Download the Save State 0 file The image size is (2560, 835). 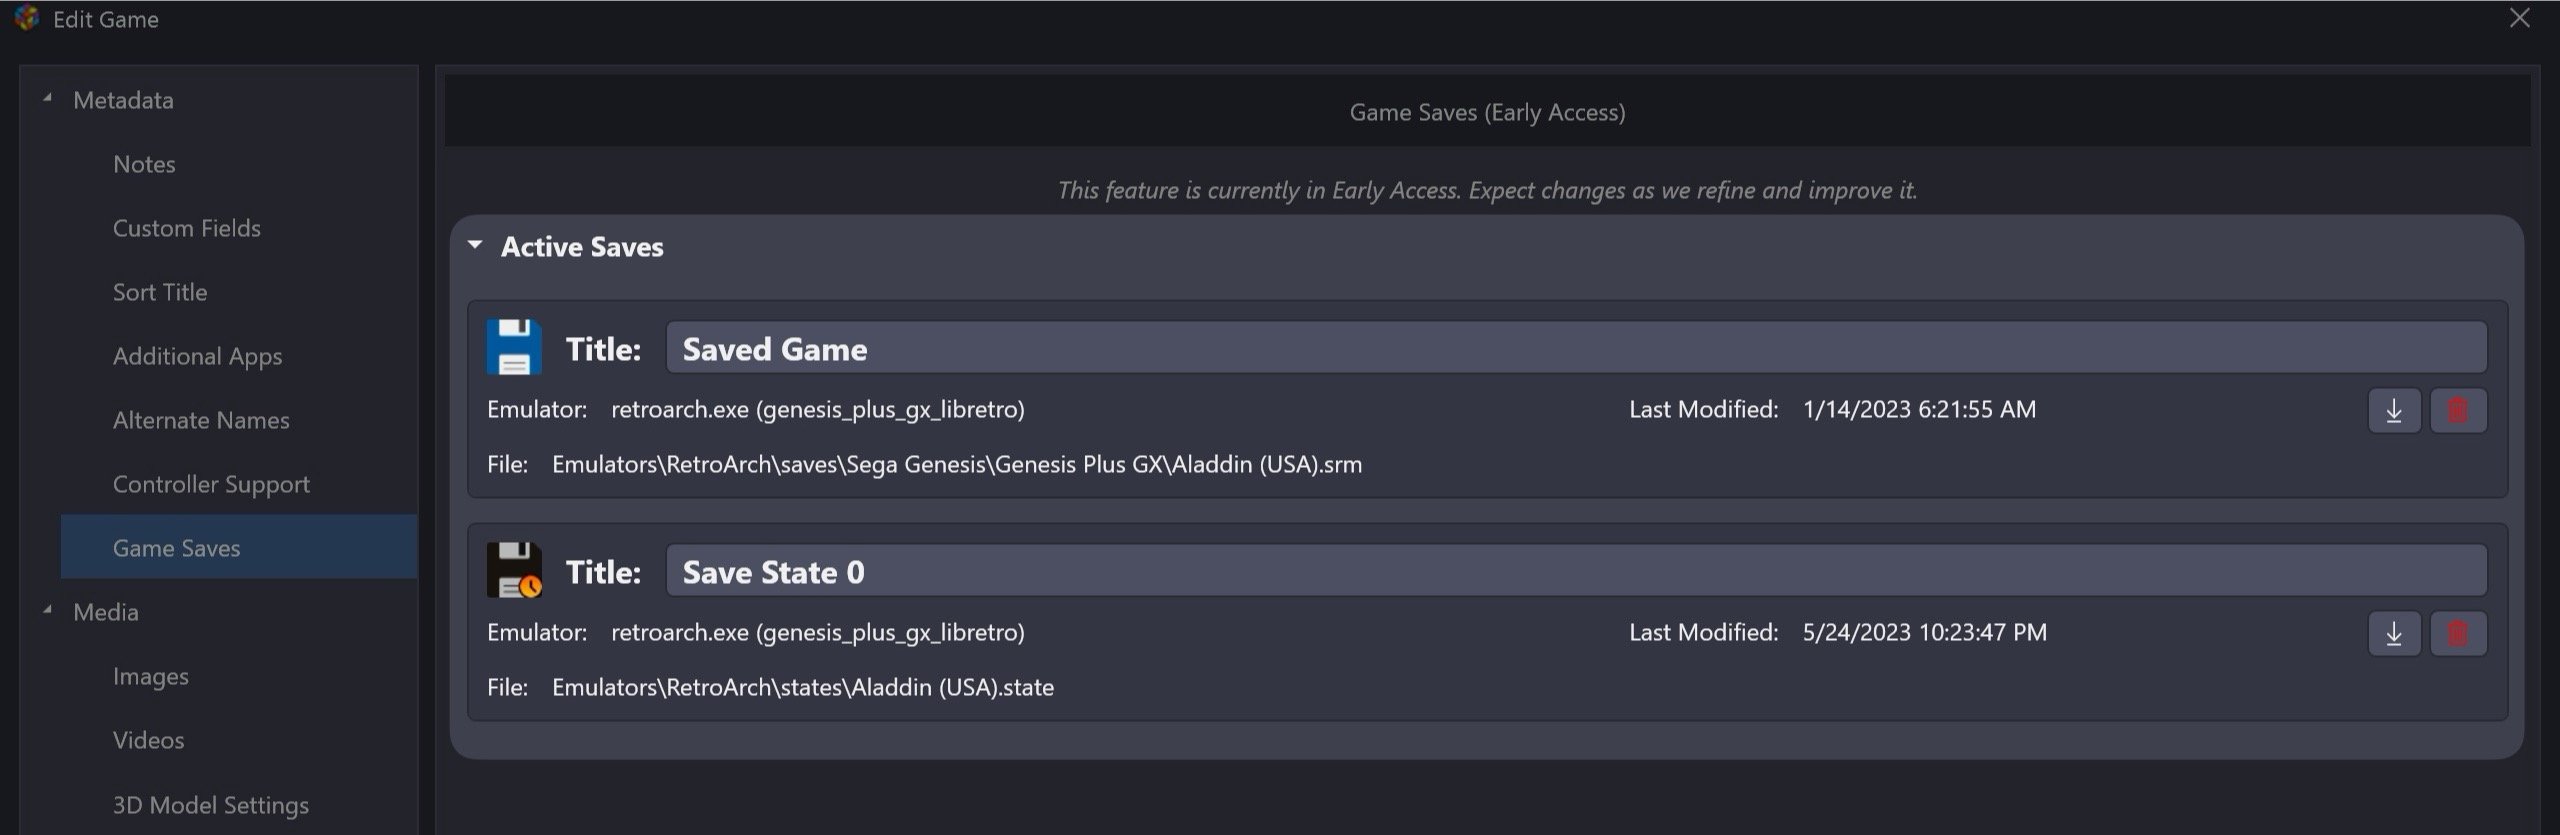2394,633
